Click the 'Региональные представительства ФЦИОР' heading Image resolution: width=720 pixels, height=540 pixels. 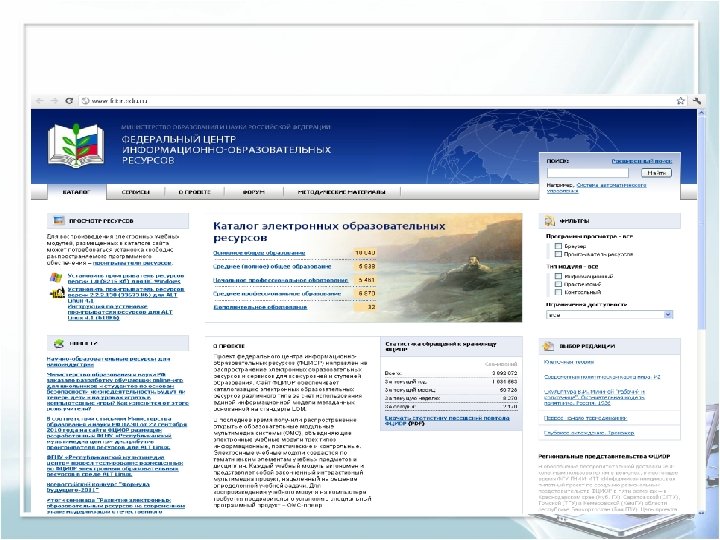point(604,456)
